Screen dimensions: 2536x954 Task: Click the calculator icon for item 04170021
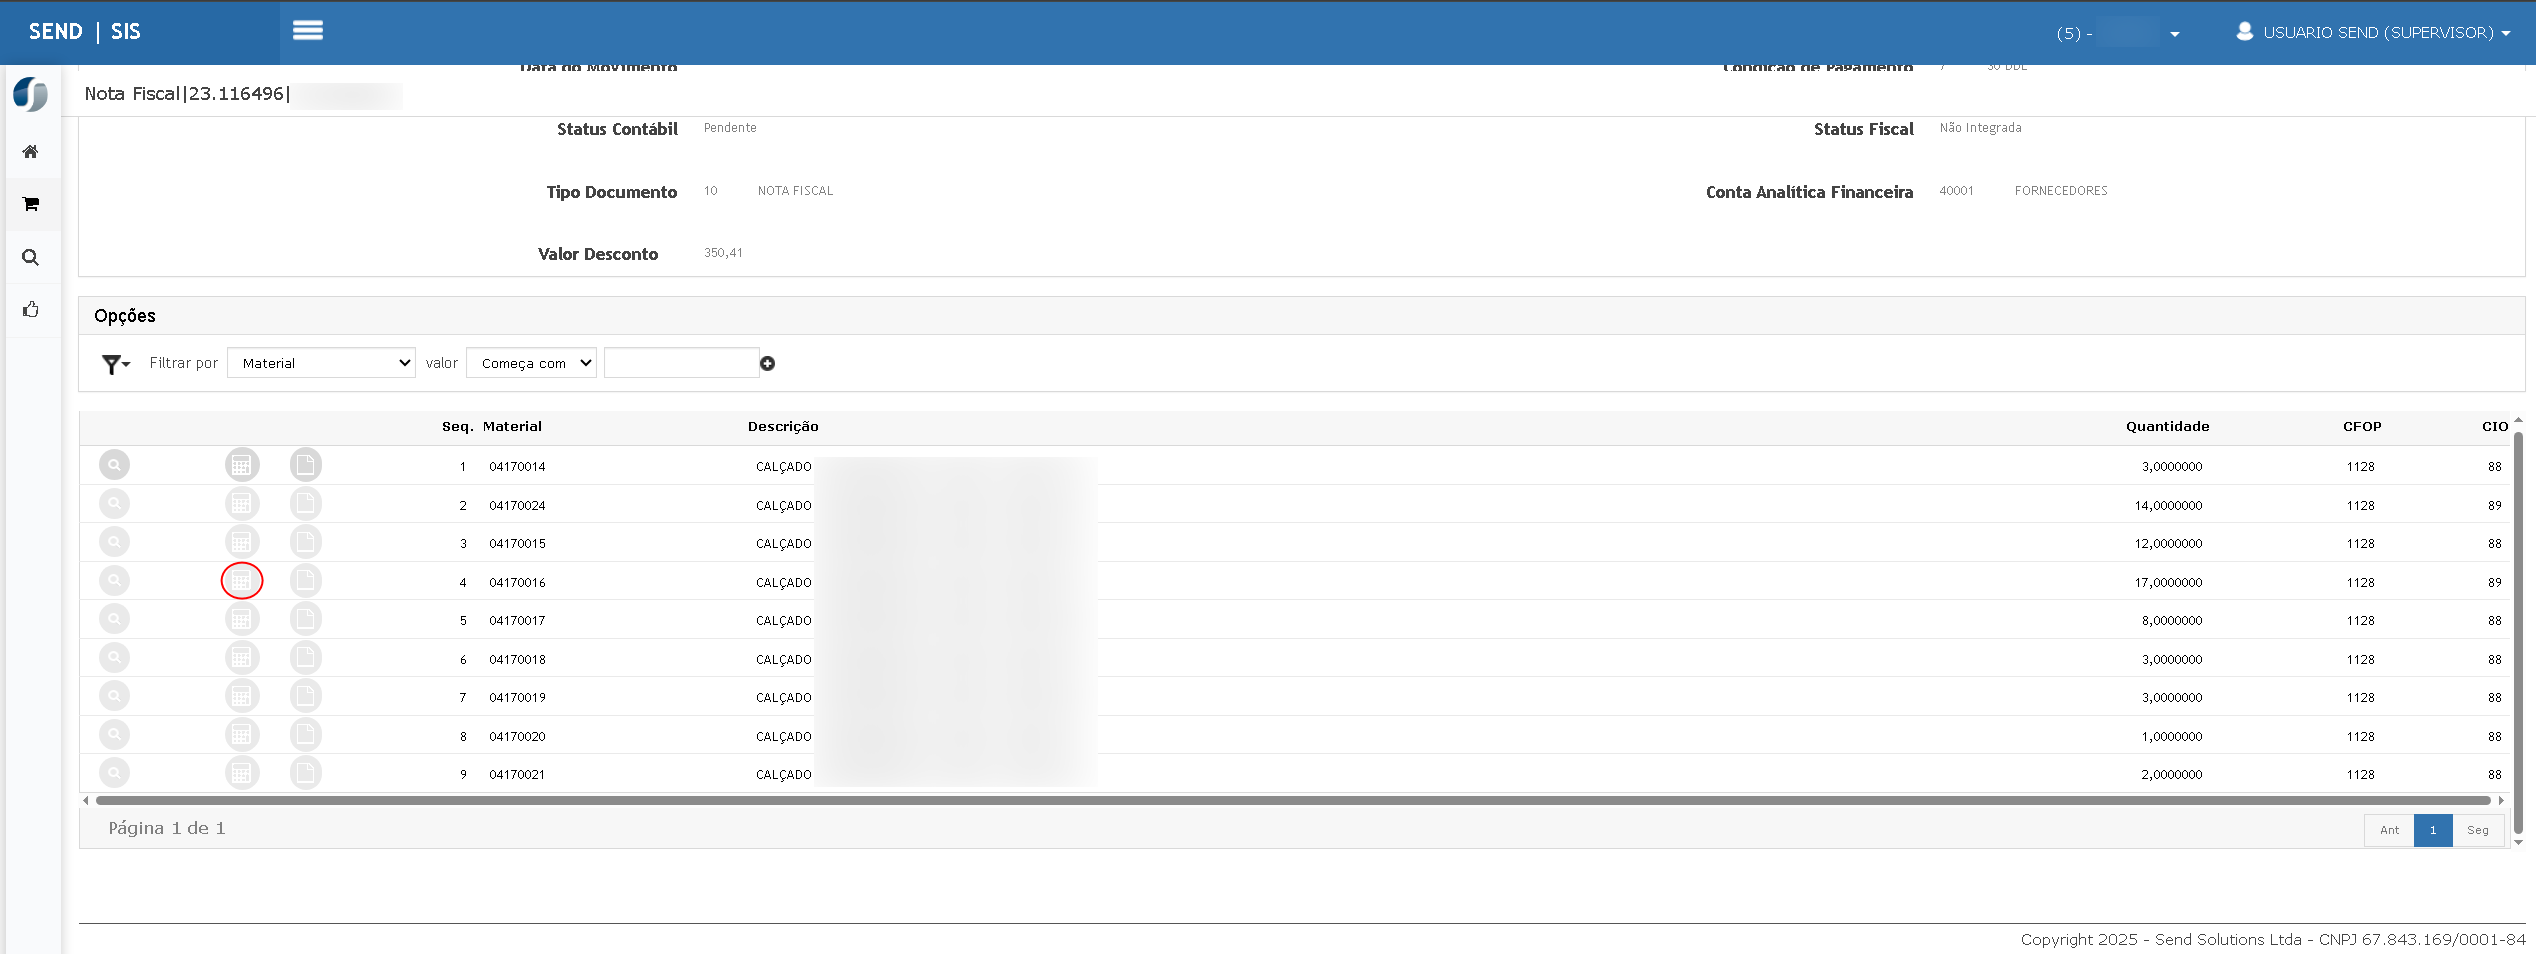click(241, 773)
